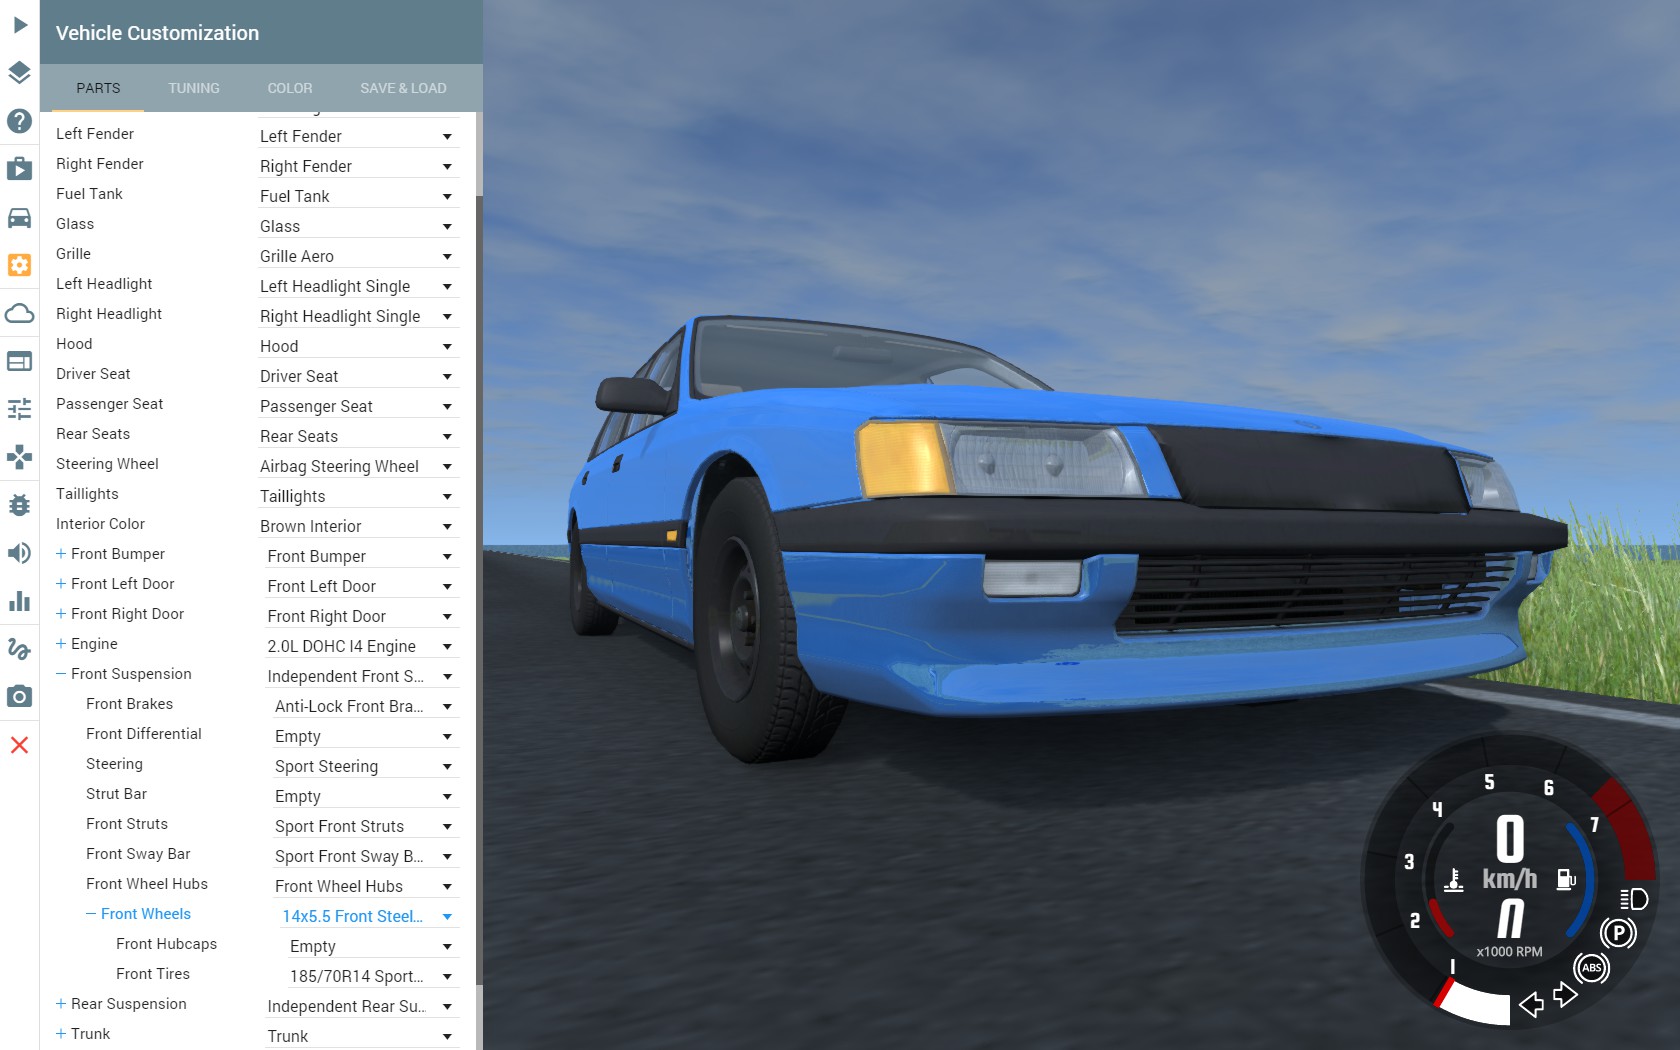Click the four-way gamepad controls icon

(x=19, y=457)
